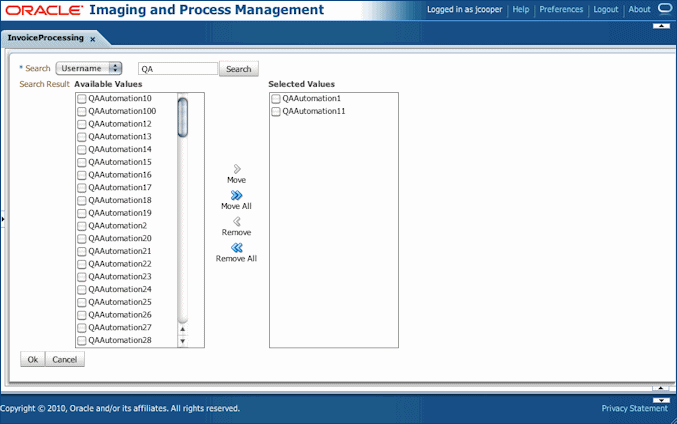Open Preferences in the header
This screenshot has width=677, height=424.
tap(561, 9)
